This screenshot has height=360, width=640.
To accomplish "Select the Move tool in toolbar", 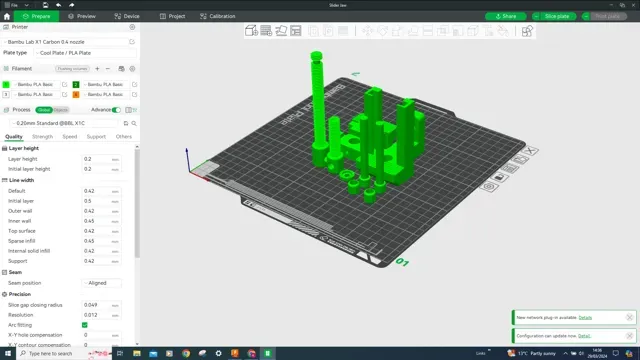I will (367, 31).
